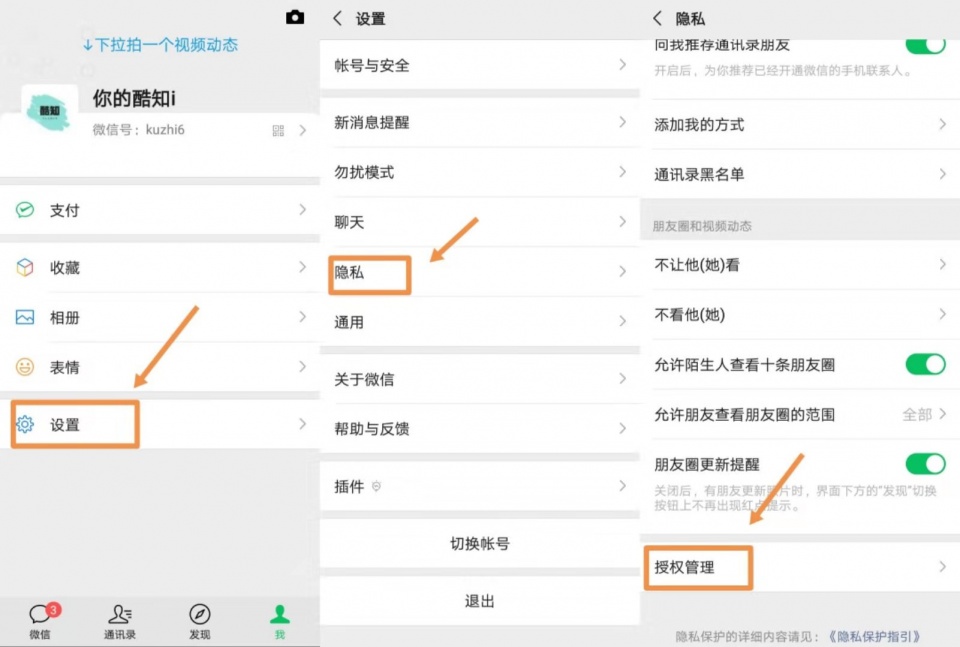The image size is (960, 647).
Task: Open the 帮助与反馈 entry
Action: 480,428
